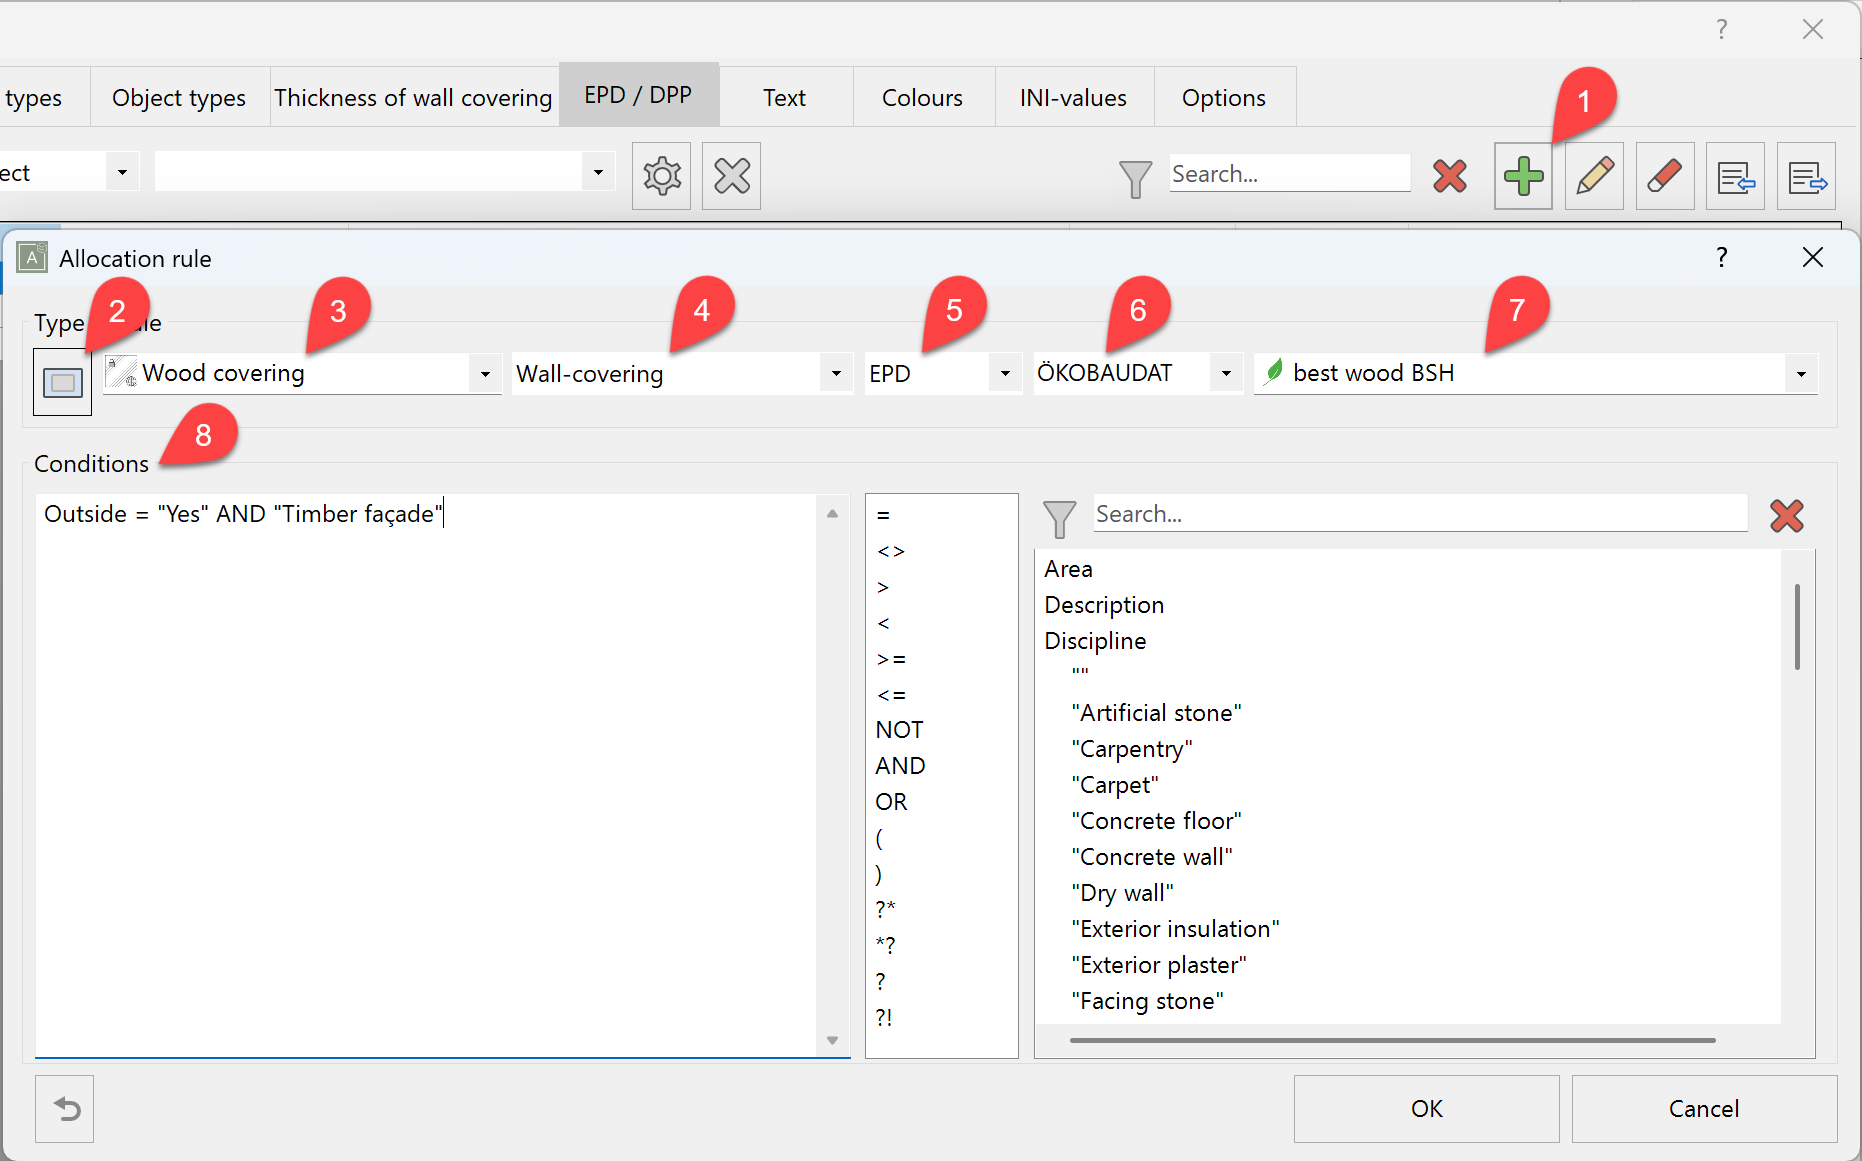Viewport: 1862px width, 1161px height.
Task: Edit rule using the pencil icon
Action: click(1594, 176)
